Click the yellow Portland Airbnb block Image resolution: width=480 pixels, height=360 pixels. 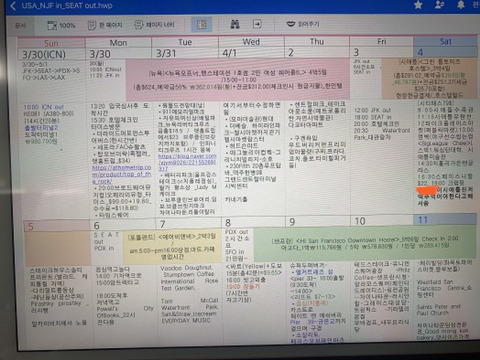click(172, 246)
